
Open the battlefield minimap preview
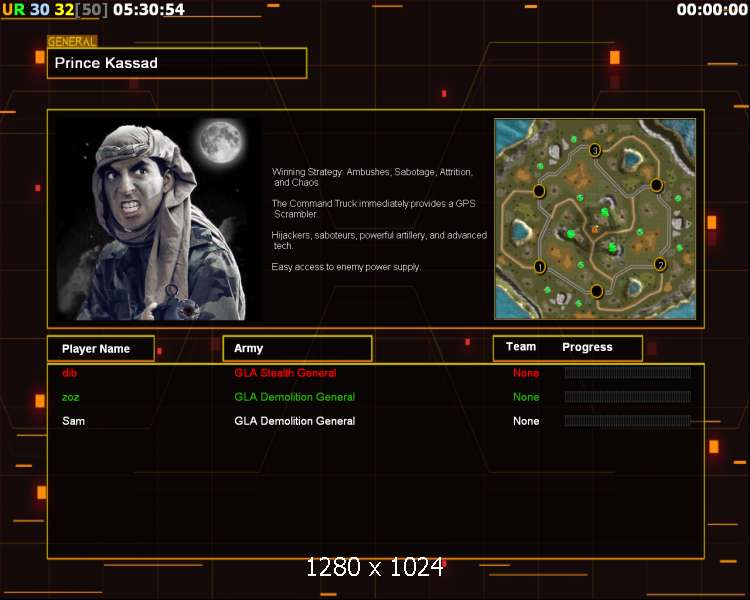click(595, 219)
